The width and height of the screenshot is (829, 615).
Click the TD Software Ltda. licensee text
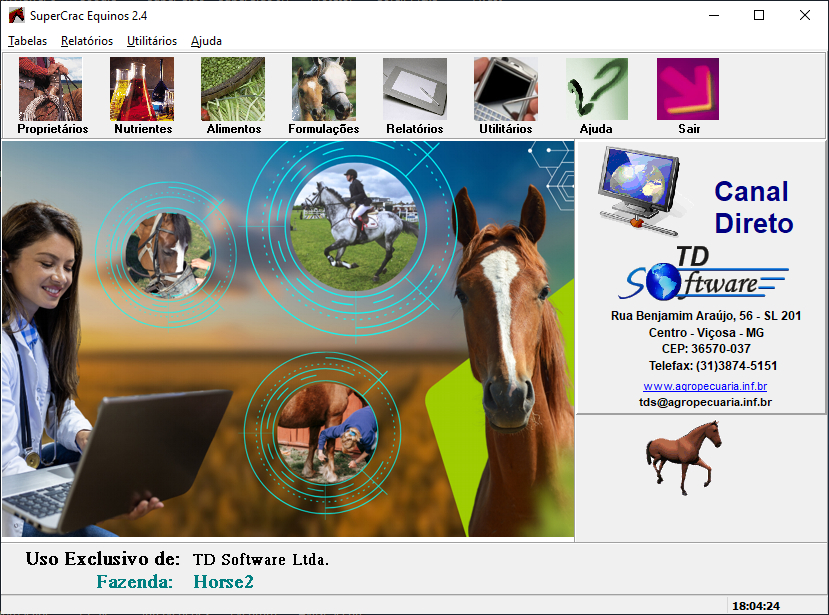tap(261, 559)
